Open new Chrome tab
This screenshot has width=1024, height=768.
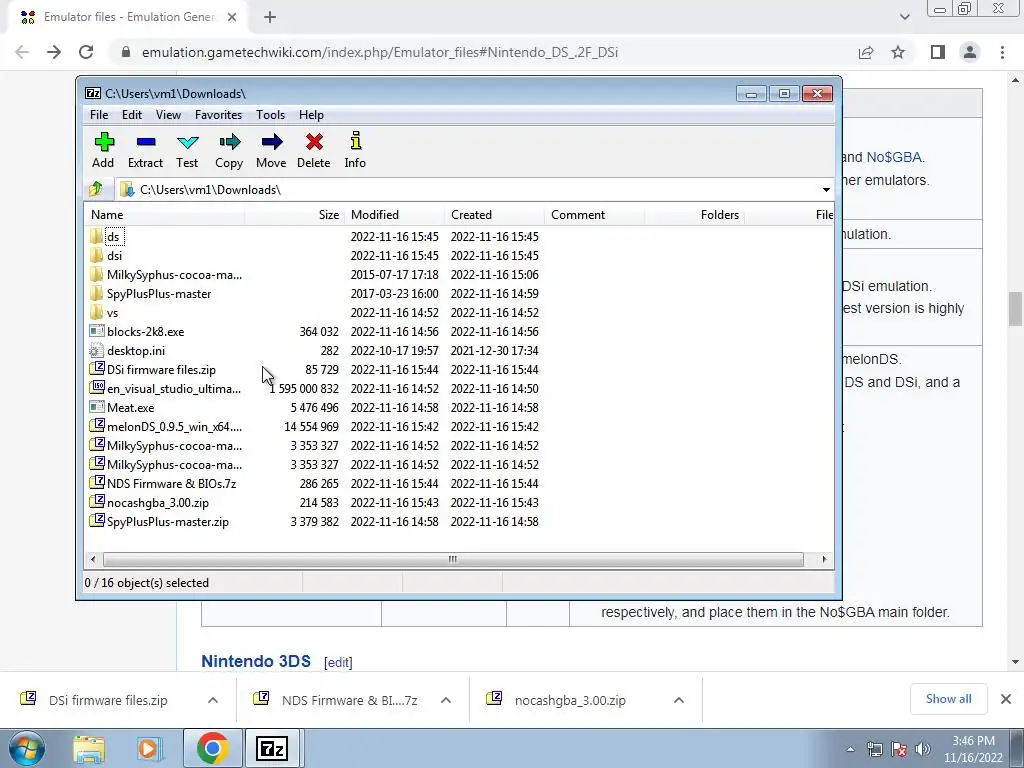pyautogui.click(x=270, y=18)
